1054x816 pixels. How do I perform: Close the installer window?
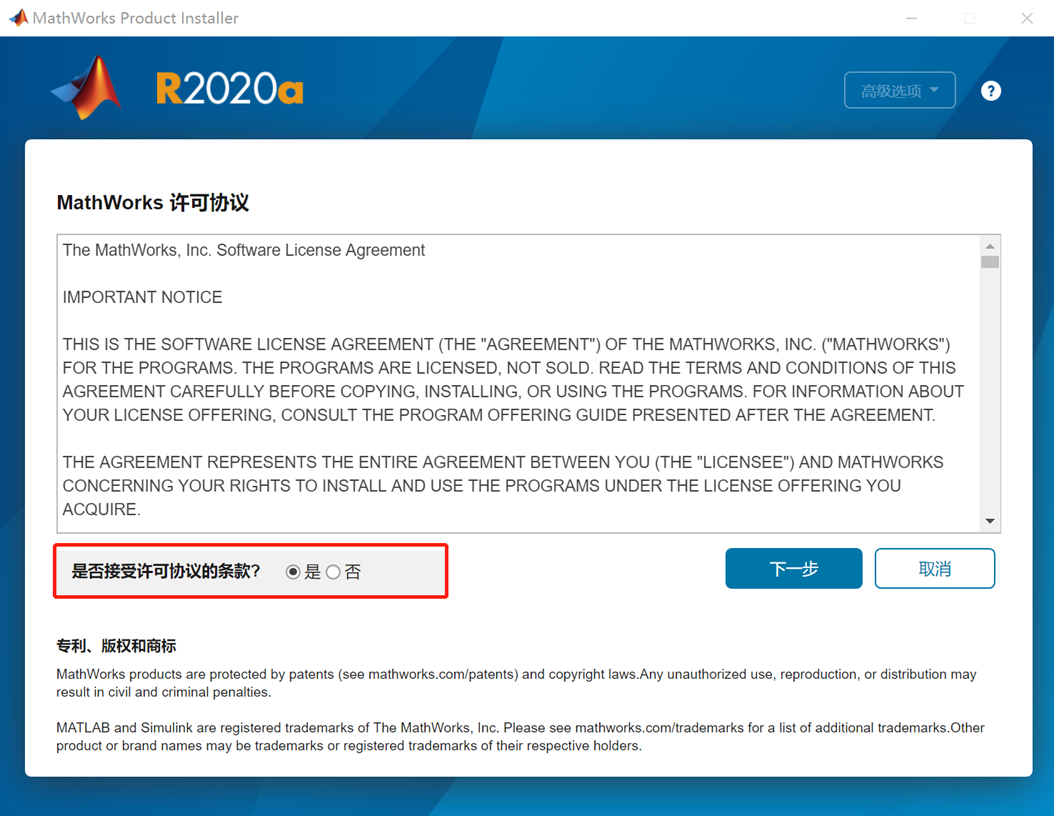(1026, 18)
